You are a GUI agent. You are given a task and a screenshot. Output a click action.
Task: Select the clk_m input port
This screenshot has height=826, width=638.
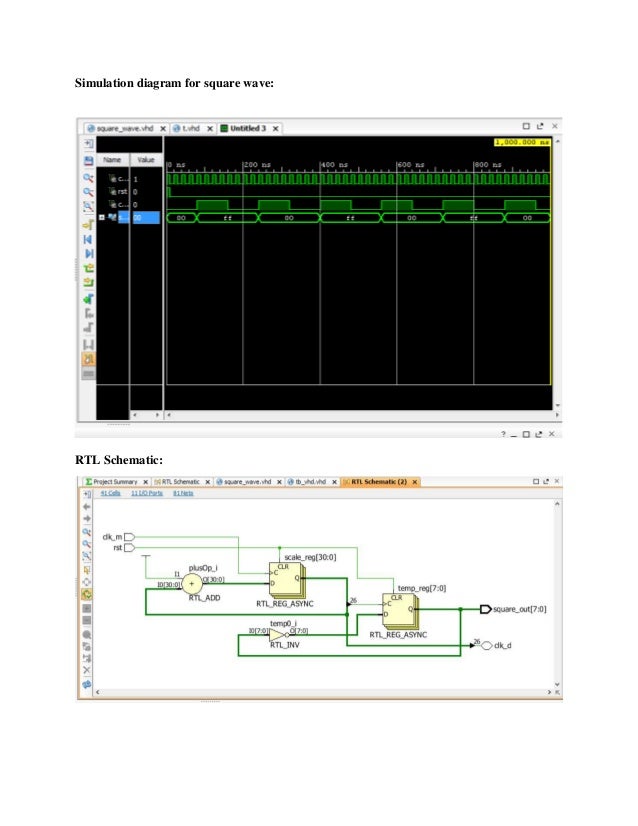click(x=129, y=537)
